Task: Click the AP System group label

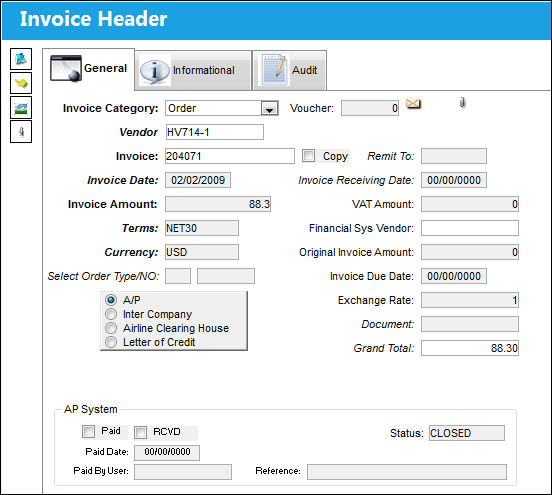Action: [91, 409]
